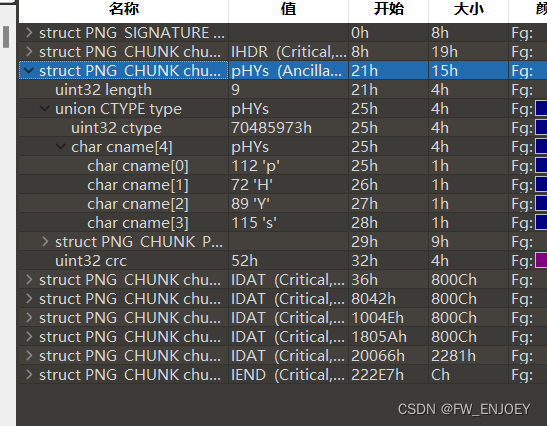Click the value 72 'H'
This screenshot has width=547, height=426.
(252, 185)
